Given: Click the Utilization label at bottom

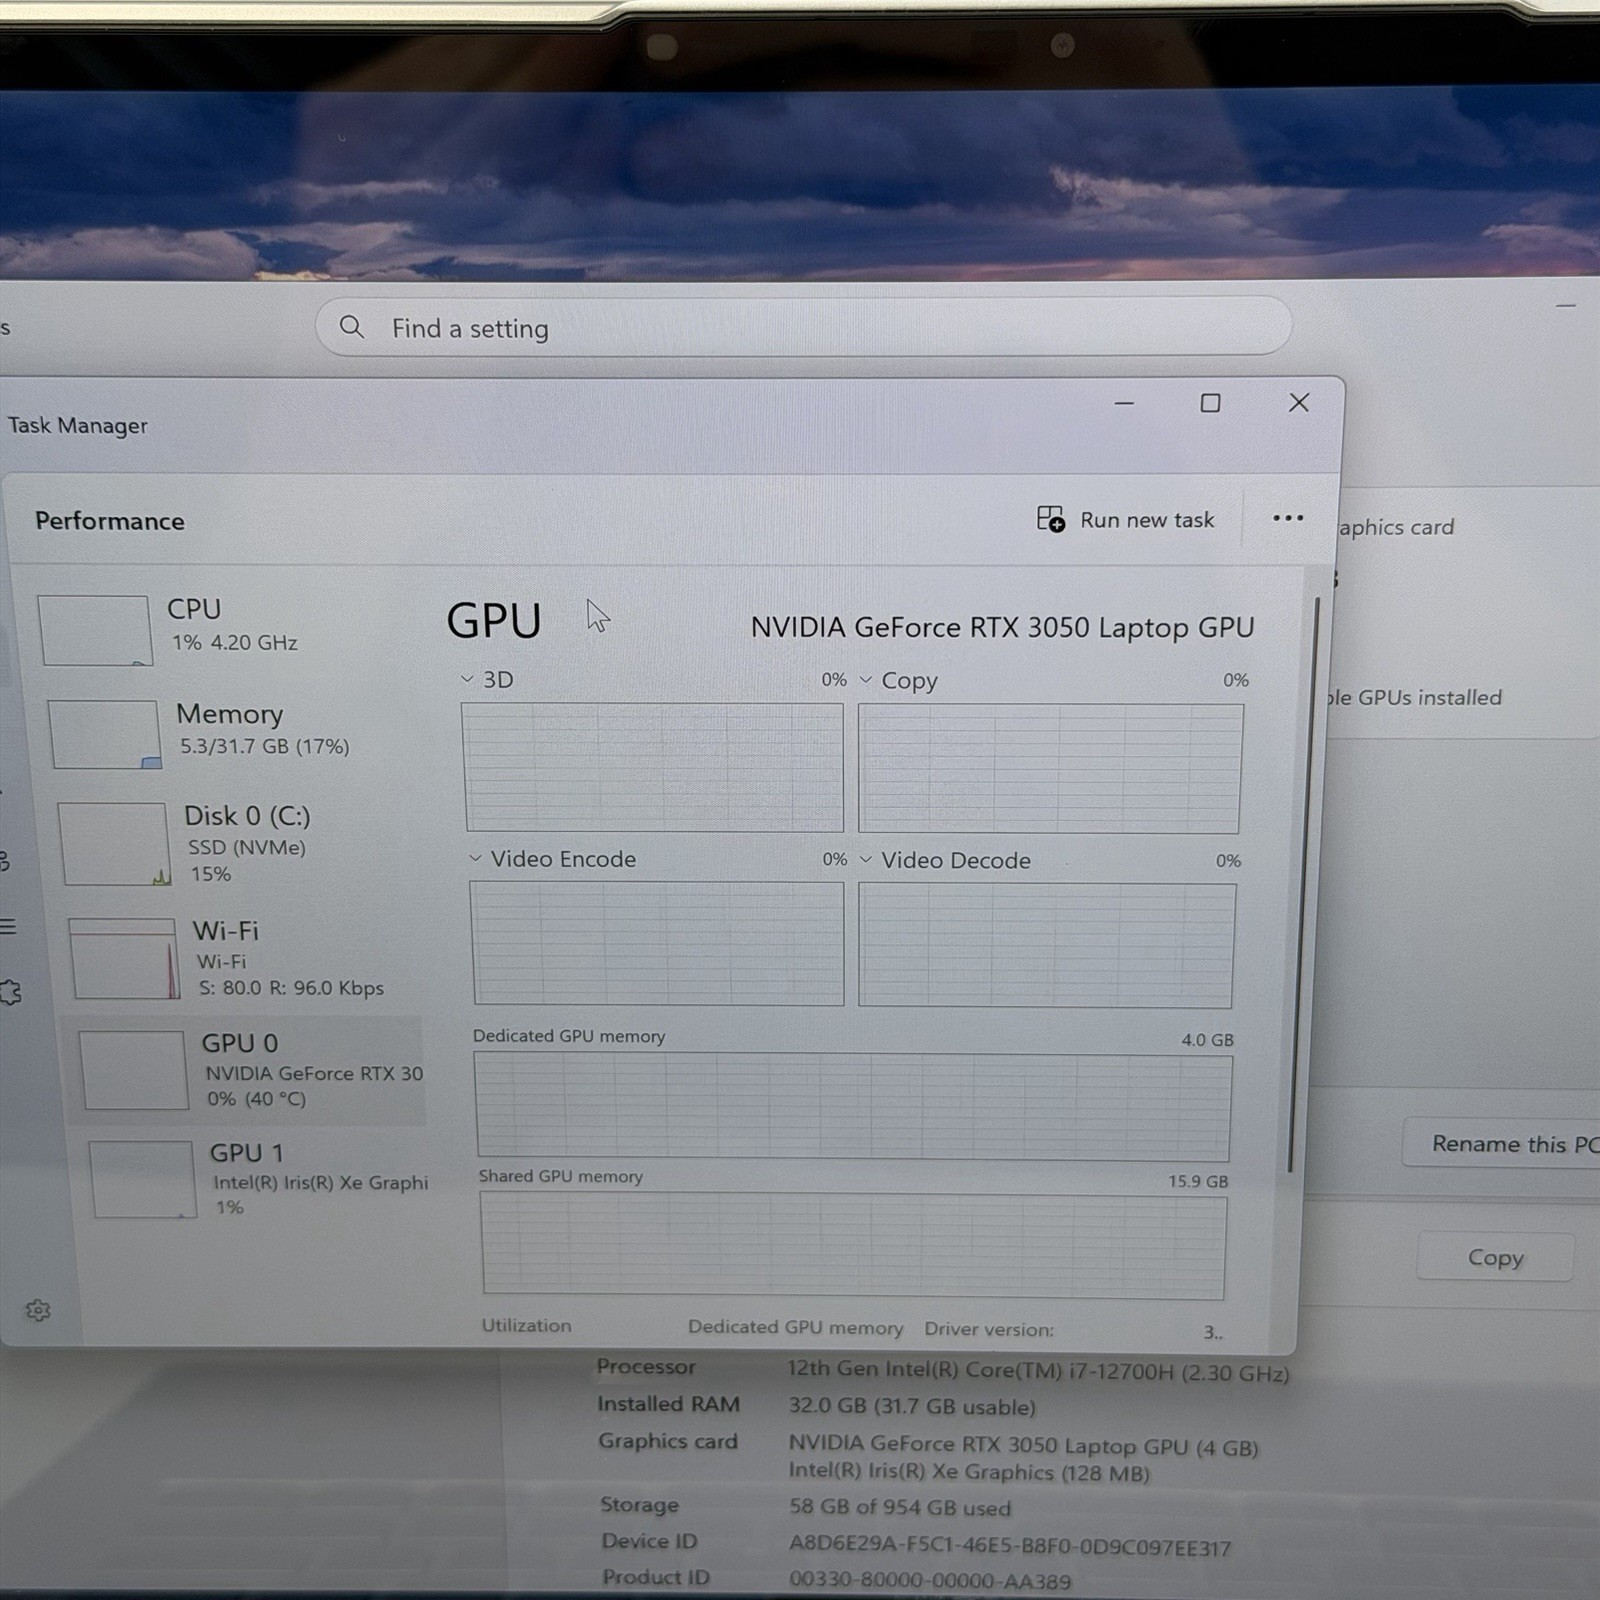Looking at the screenshot, I should pos(526,1325).
